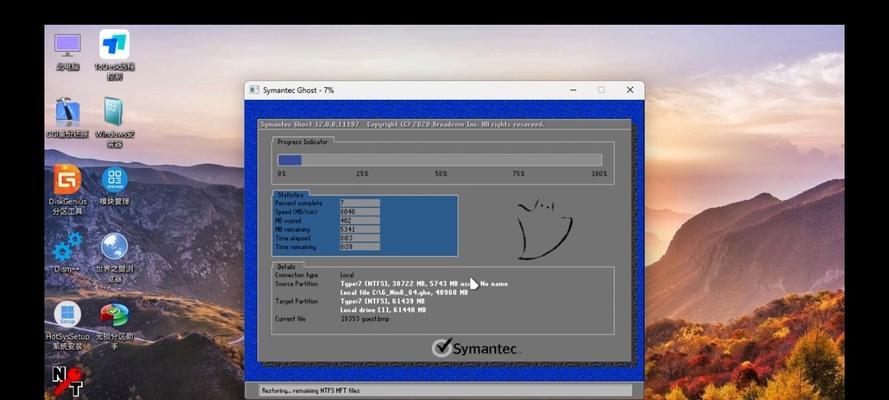
Task: Click the MB remaining value 5341
Action: click(x=359, y=229)
